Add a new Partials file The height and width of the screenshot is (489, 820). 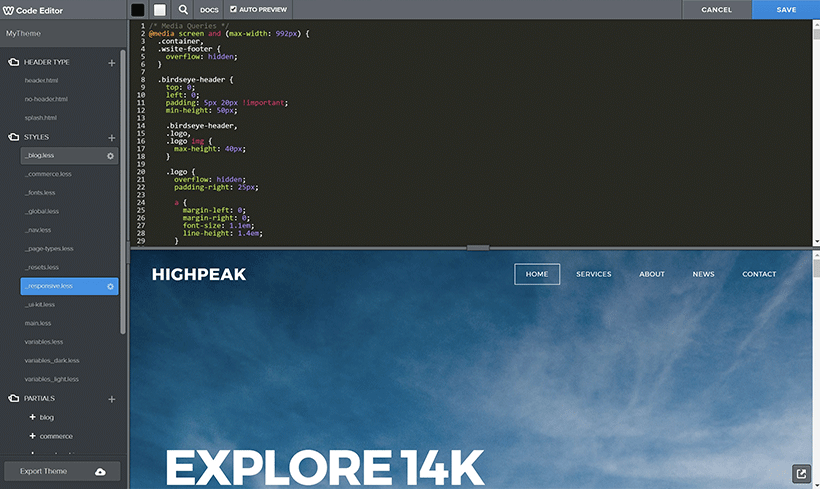click(111, 399)
